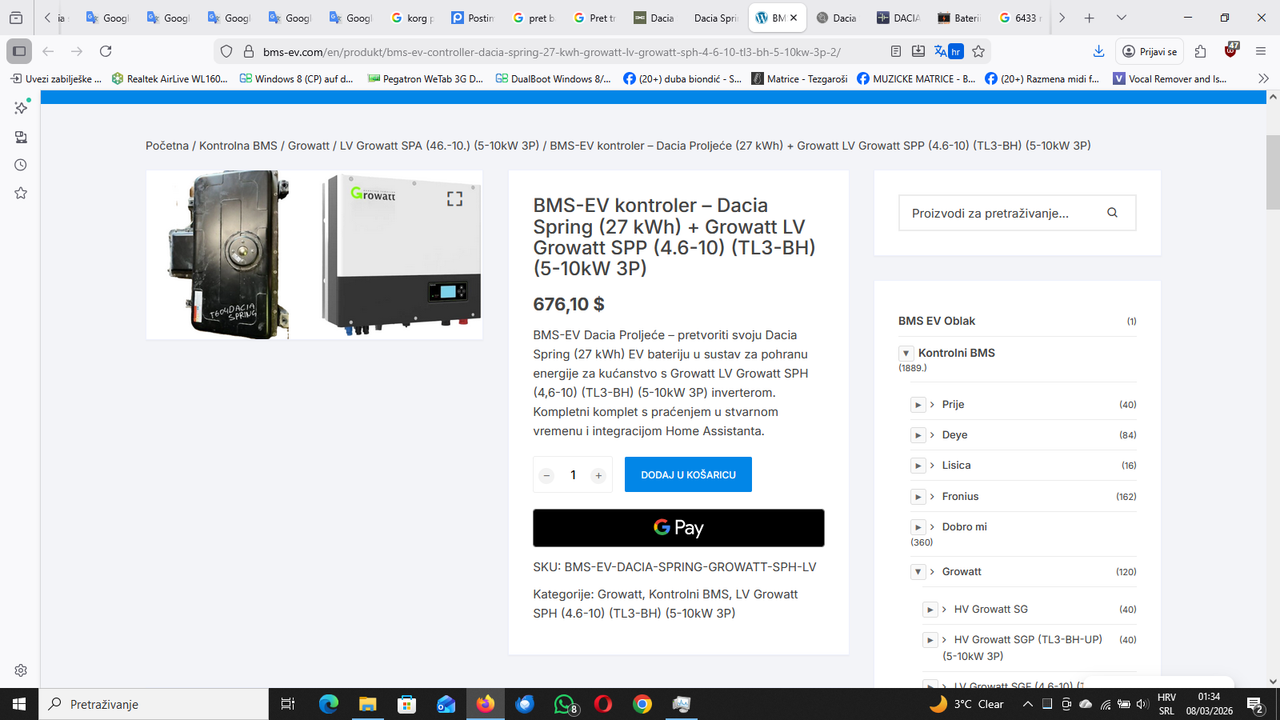Screen dimensions: 1280x720
Task: Toggle reader view in address bar
Action: pos(896,51)
